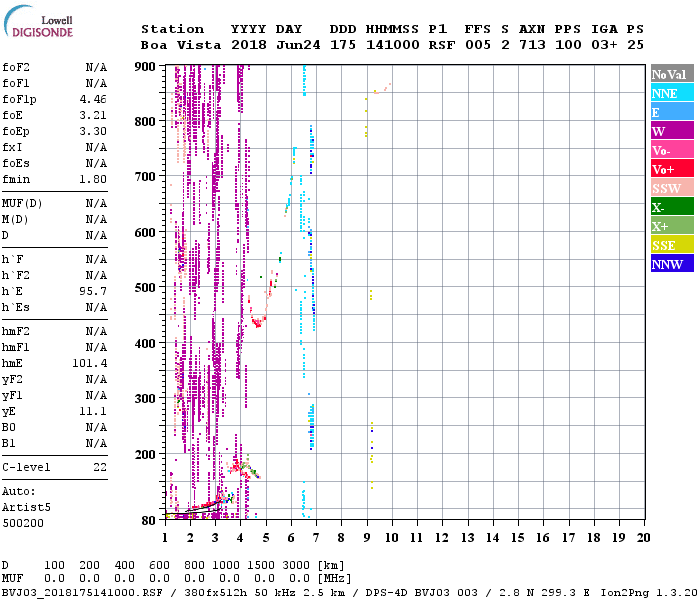
Task: Select the NNW blue legend swatch
Action: [672, 263]
